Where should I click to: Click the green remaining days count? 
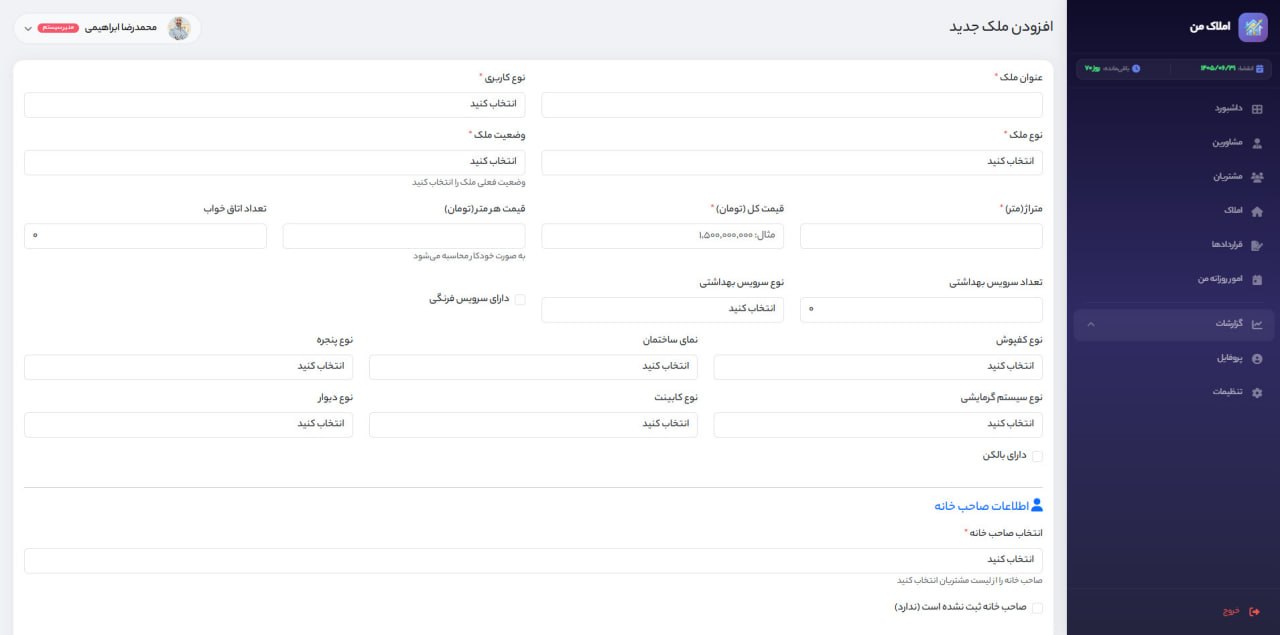click(x=1093, y=68)
